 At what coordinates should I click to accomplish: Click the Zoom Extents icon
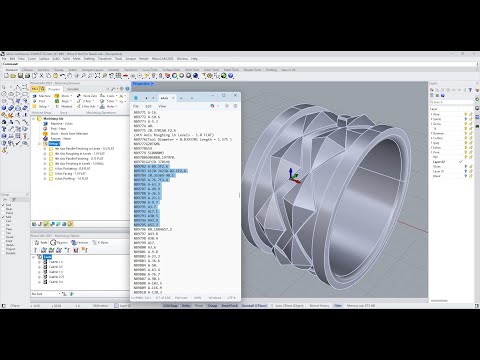97,76
